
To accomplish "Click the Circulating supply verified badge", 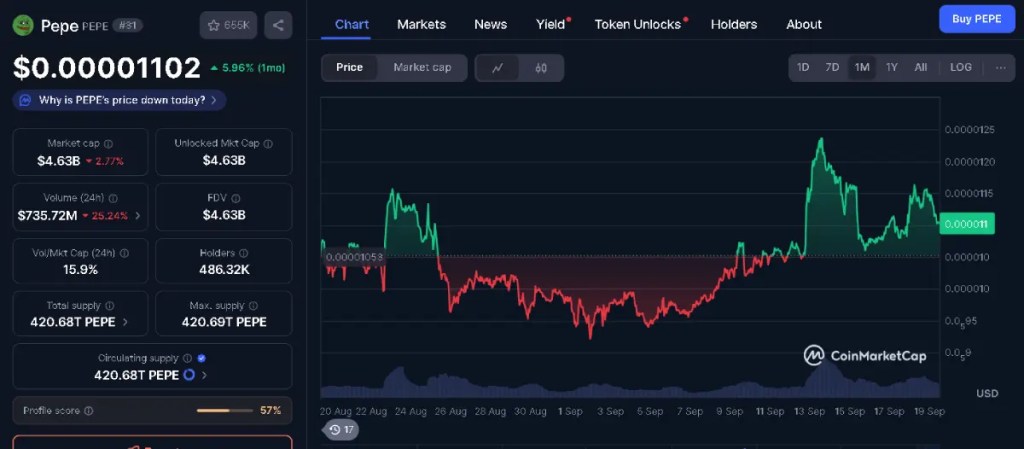I will pos(202,358).
